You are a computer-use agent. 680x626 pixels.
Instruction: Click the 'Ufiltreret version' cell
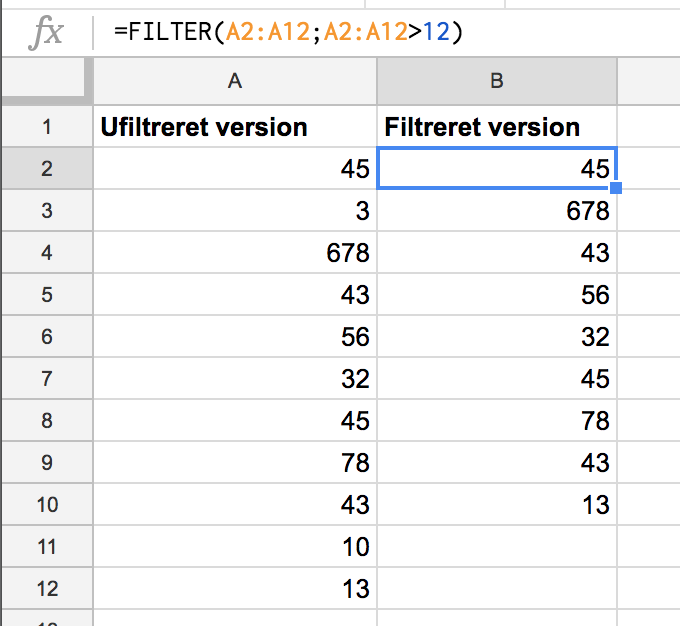click(x=235, y=127)
